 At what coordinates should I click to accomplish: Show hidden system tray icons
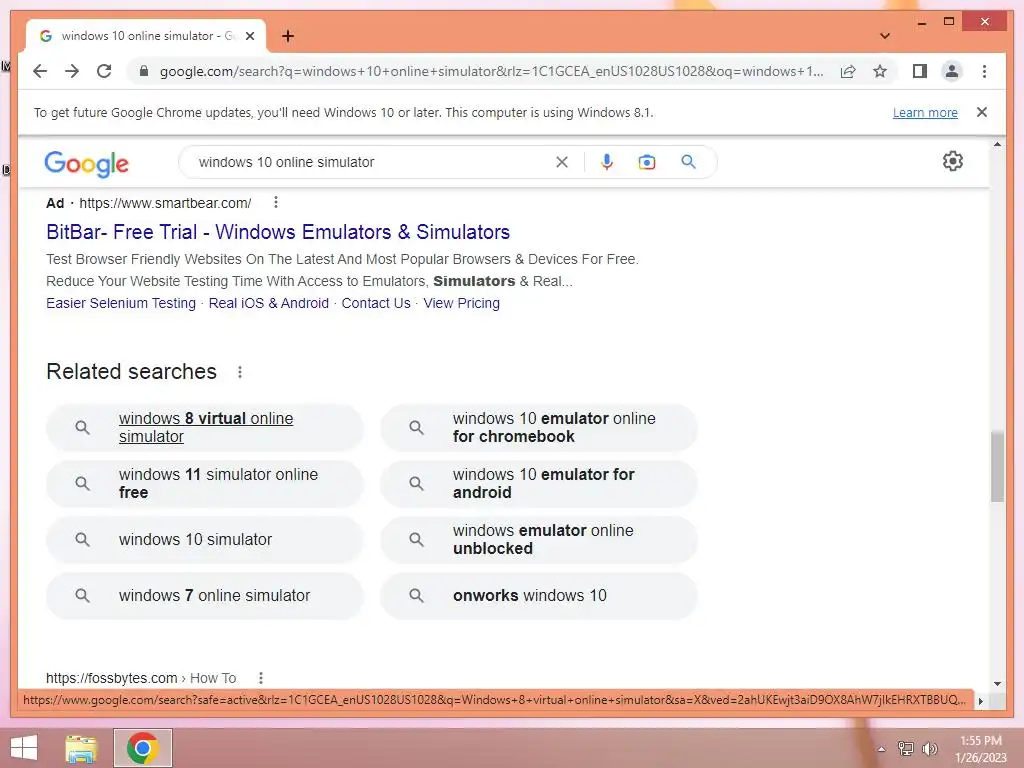[882, 749]
